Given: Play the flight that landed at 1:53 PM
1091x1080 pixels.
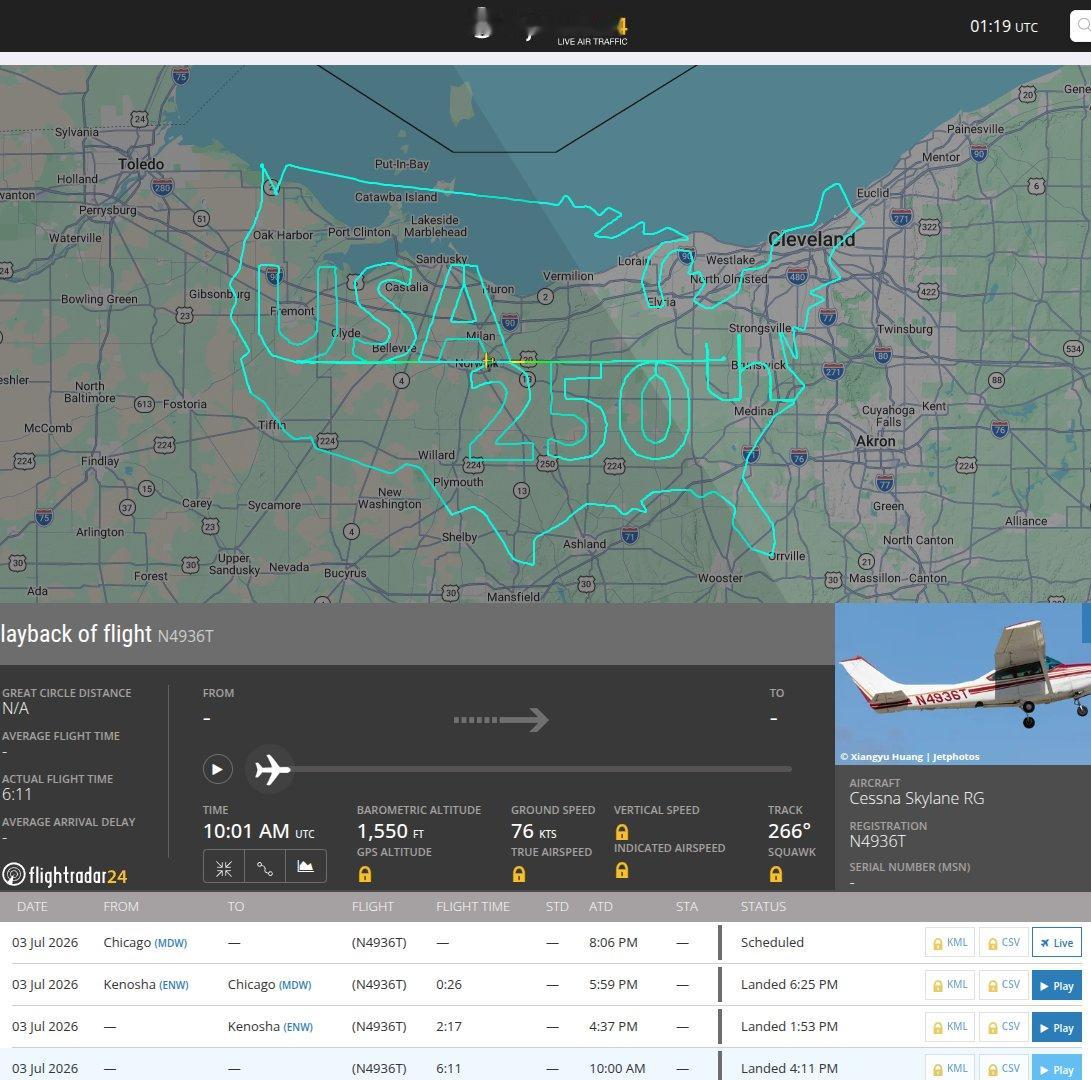Looking at the screenshot, I should 1056,1027.
